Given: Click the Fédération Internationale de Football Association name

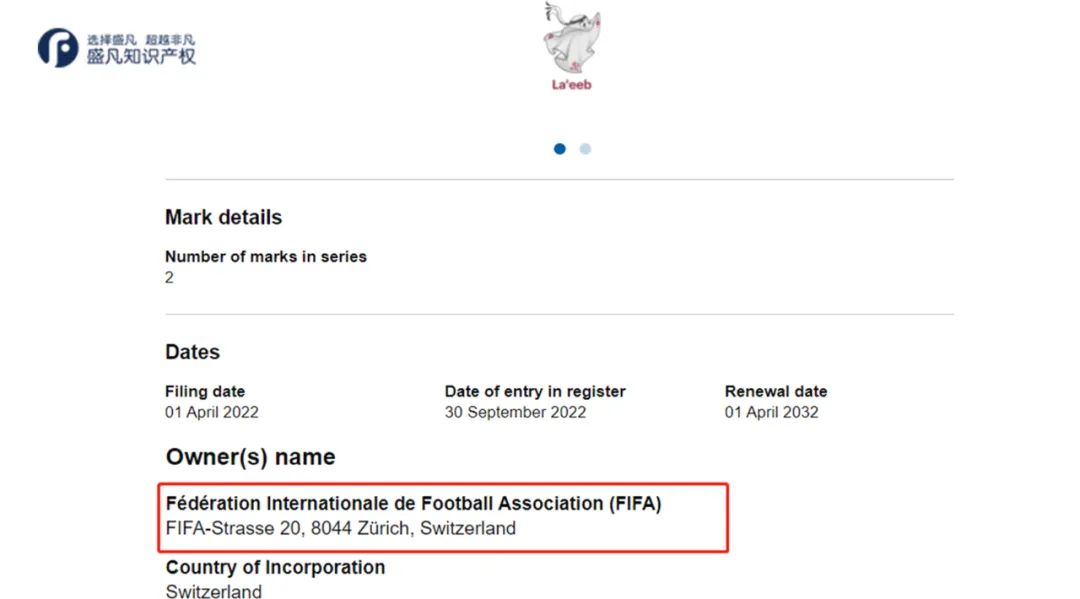Looking at the screenshot, I should [413, 504].
